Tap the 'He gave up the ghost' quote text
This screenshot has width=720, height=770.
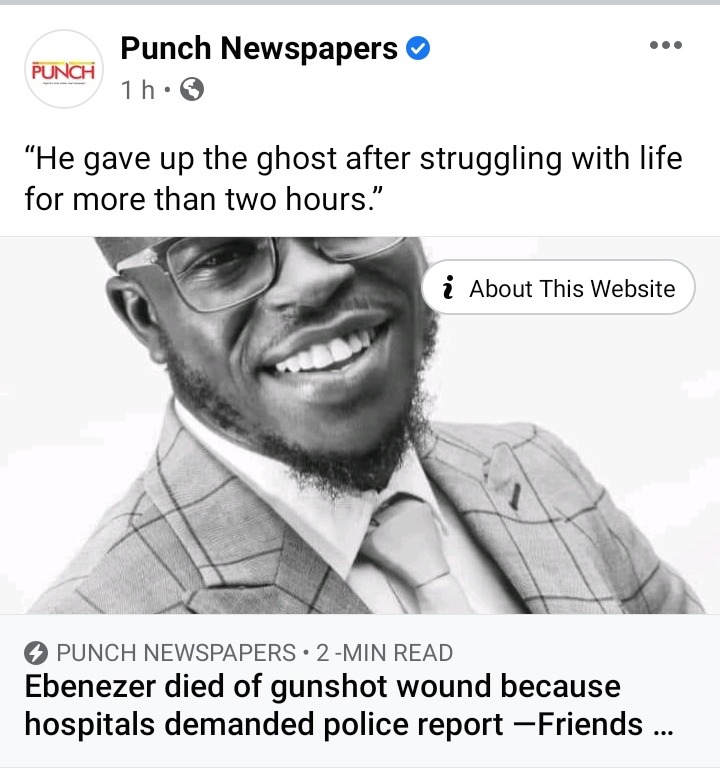[354, 160]
